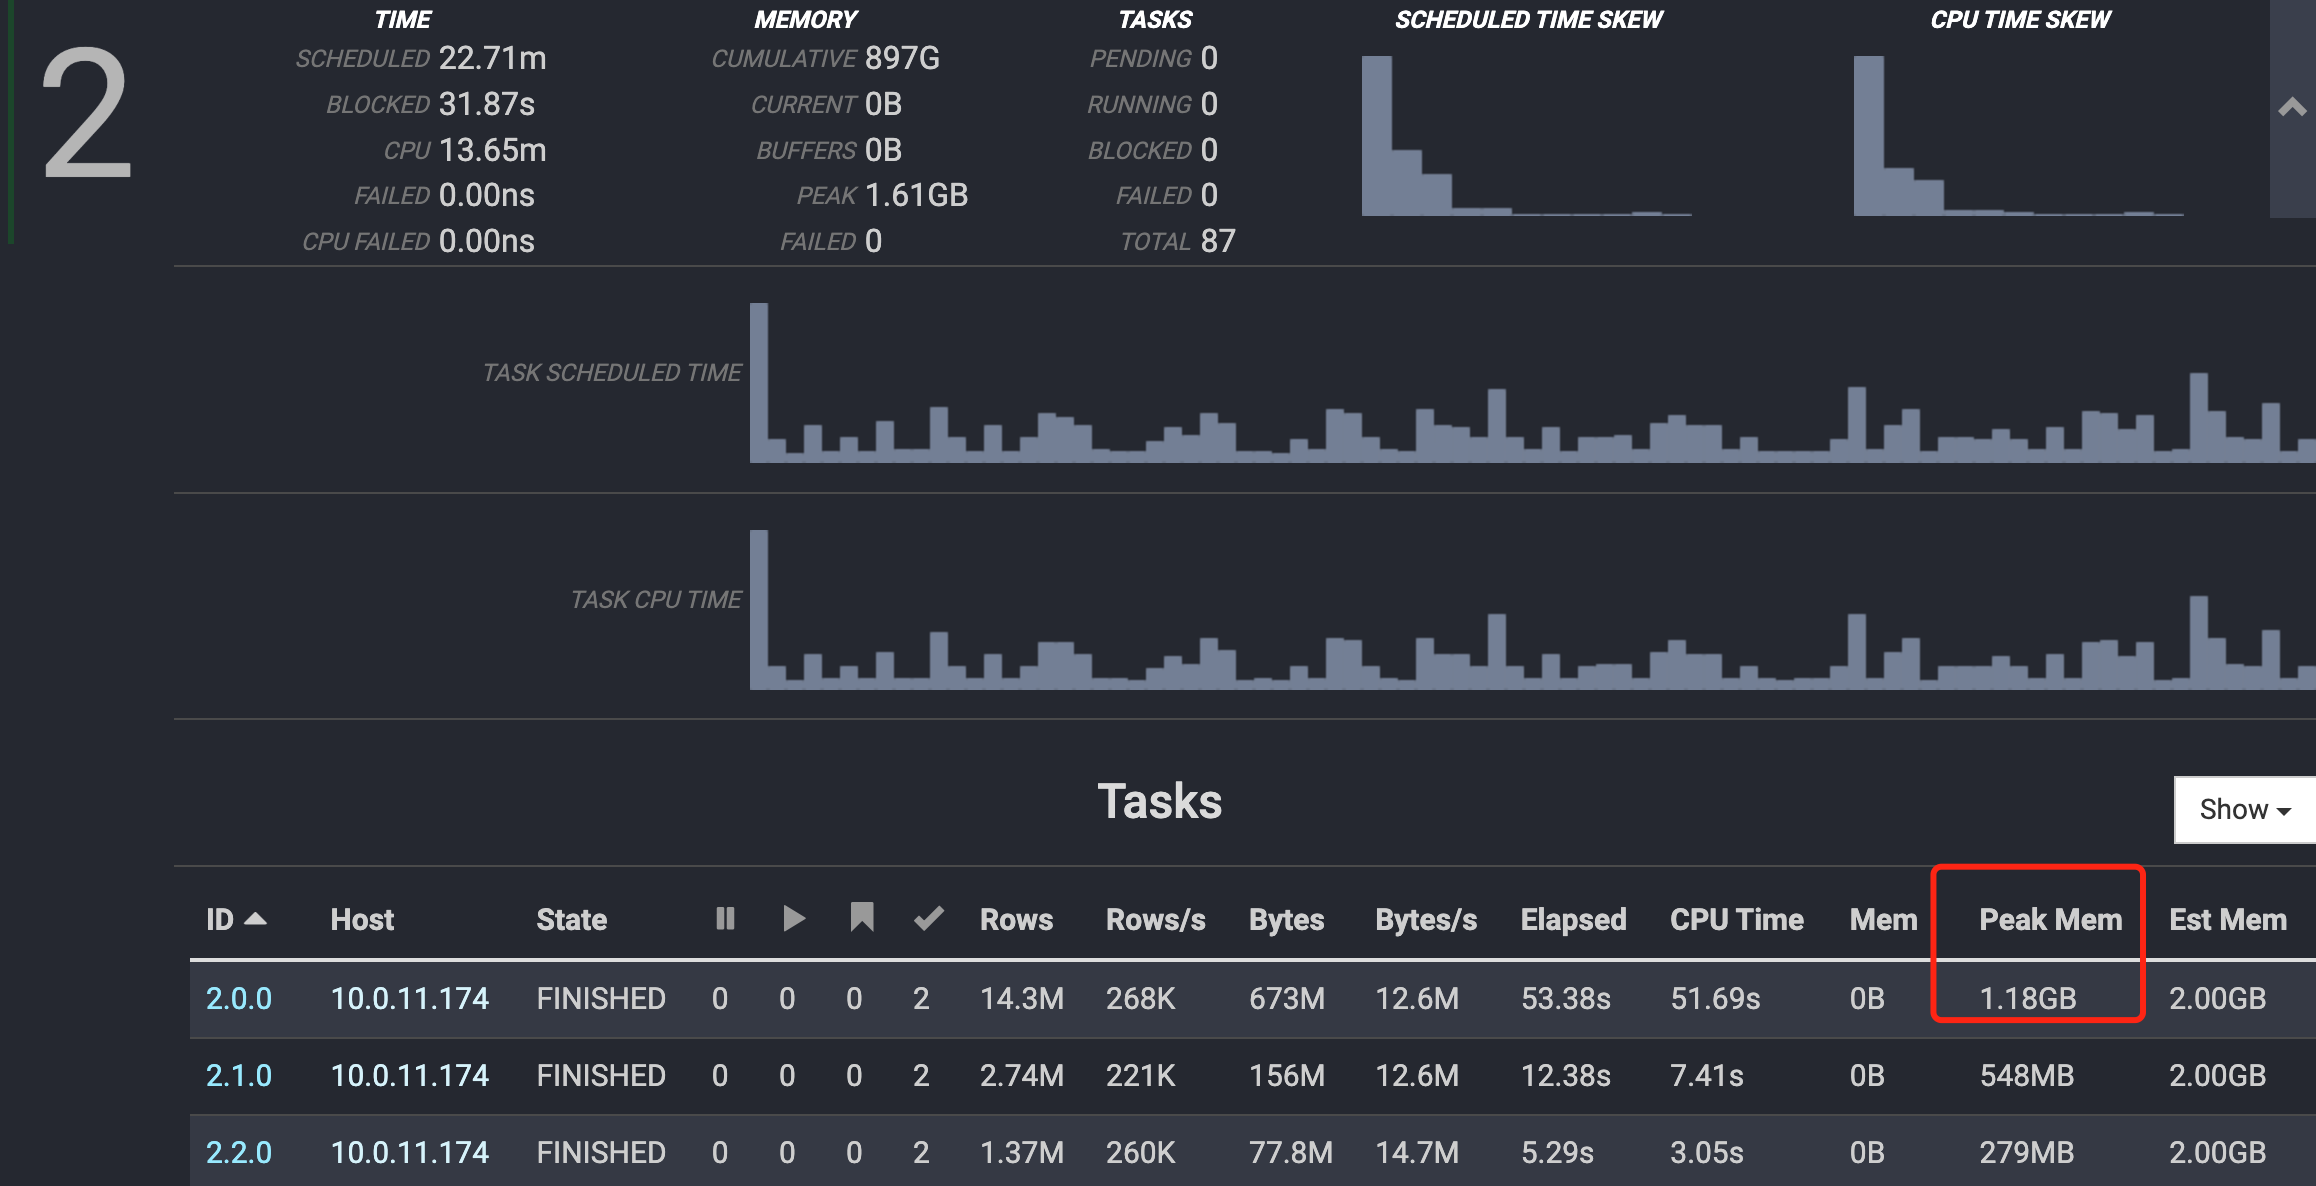Click the bookmark icon column header
The height and width of the screenshot is (1186, 2316).
[x=861, y=917]
